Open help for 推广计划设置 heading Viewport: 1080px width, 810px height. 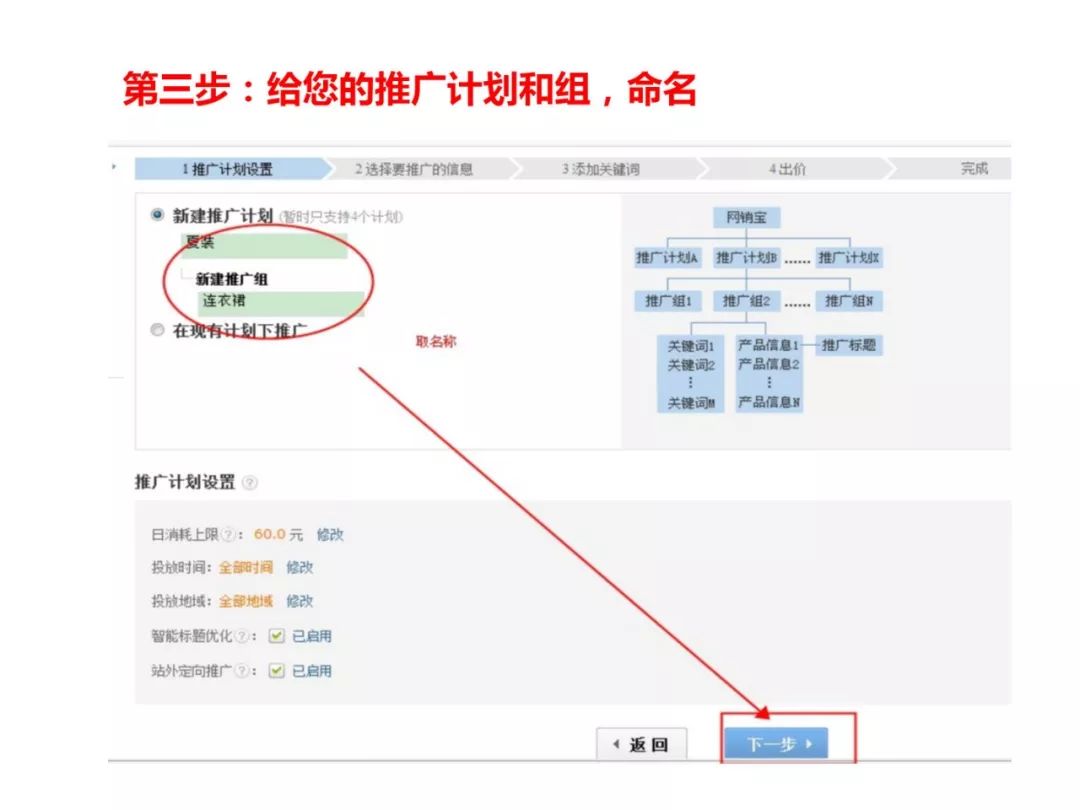[250, 482]
